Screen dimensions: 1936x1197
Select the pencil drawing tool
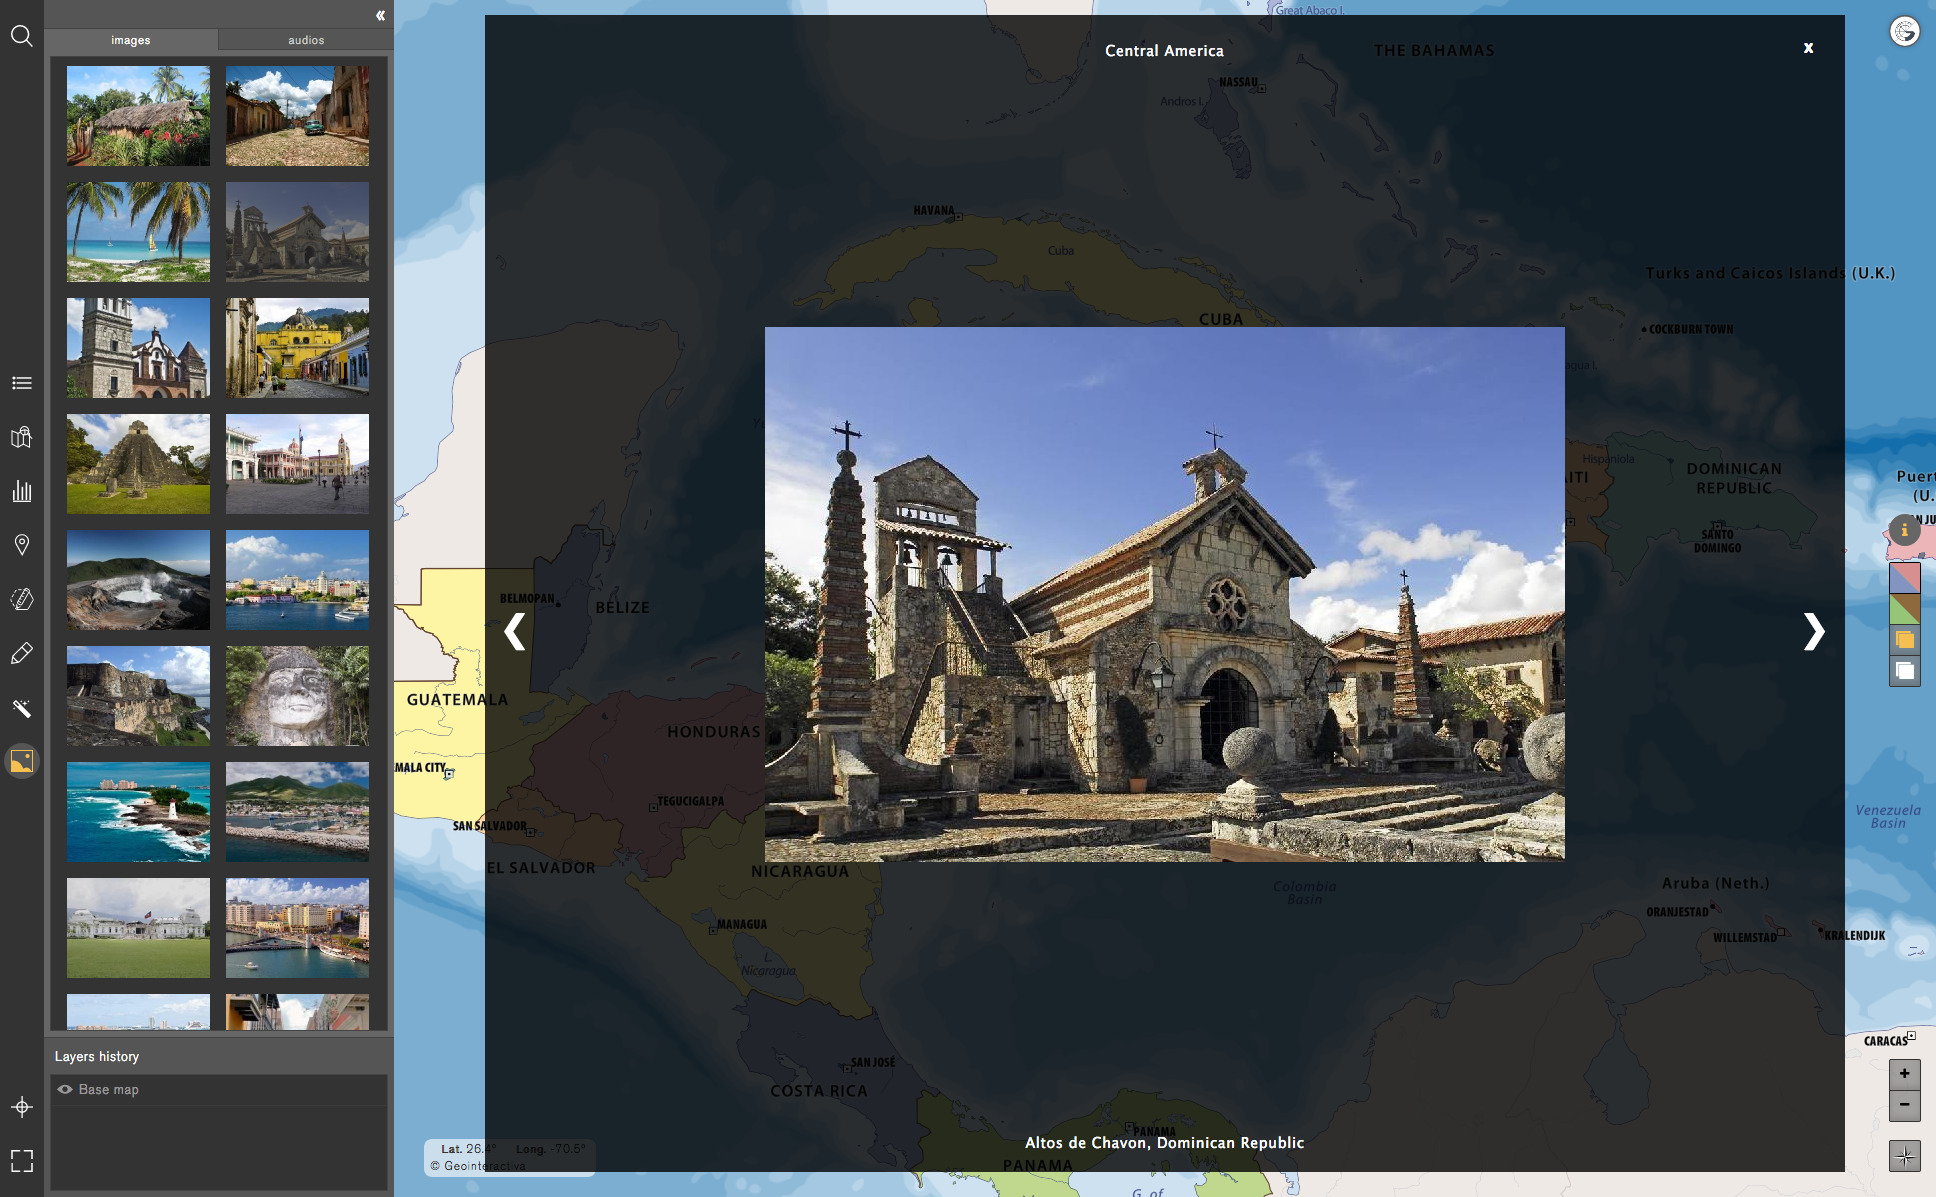pyautogui.click(x=21, y=653)
